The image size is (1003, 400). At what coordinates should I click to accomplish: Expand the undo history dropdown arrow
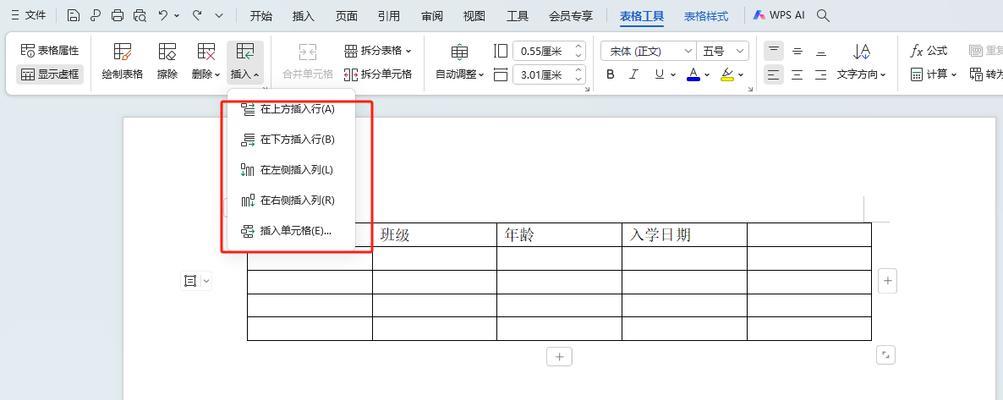[177, 16]
